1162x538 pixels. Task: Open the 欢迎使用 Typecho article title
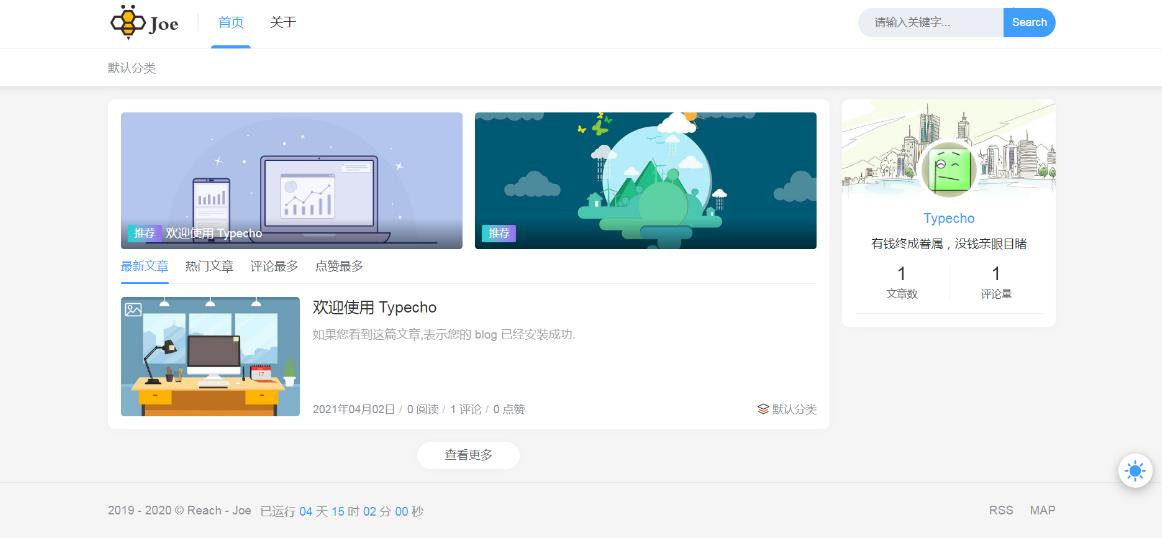click(374, 308)
